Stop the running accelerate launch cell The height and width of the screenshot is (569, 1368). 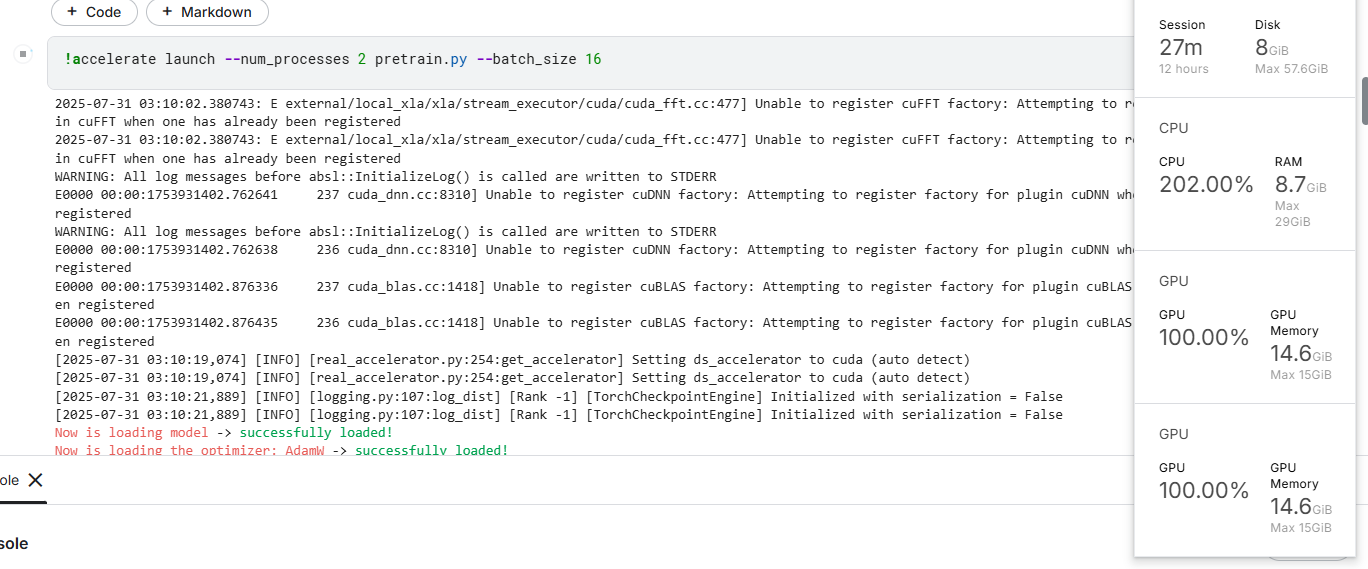(23, 53)
